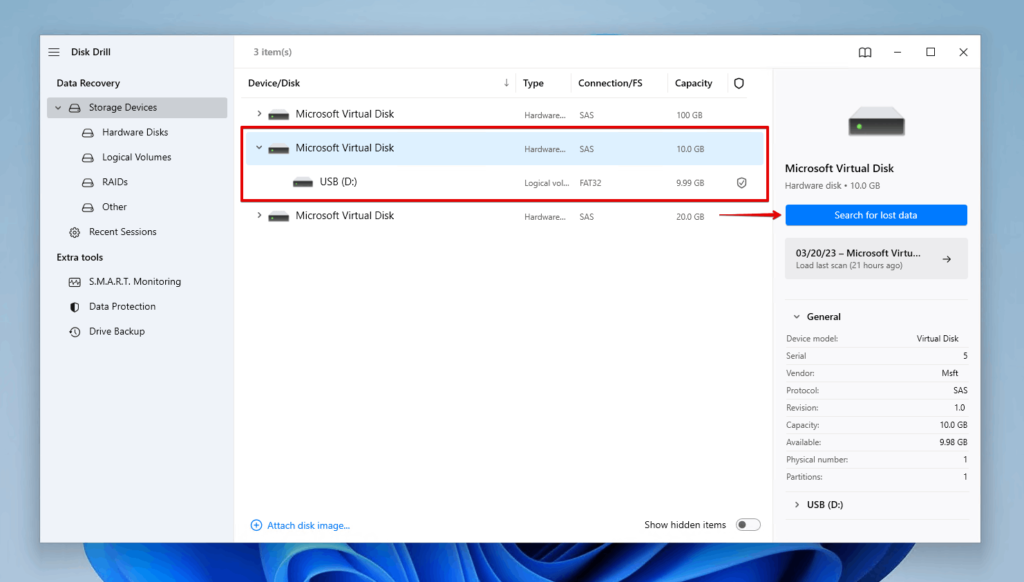This screenshot has height=582, width=1024.
Task: Select the Drive Backup clock icon
Action: pos(75,331)
